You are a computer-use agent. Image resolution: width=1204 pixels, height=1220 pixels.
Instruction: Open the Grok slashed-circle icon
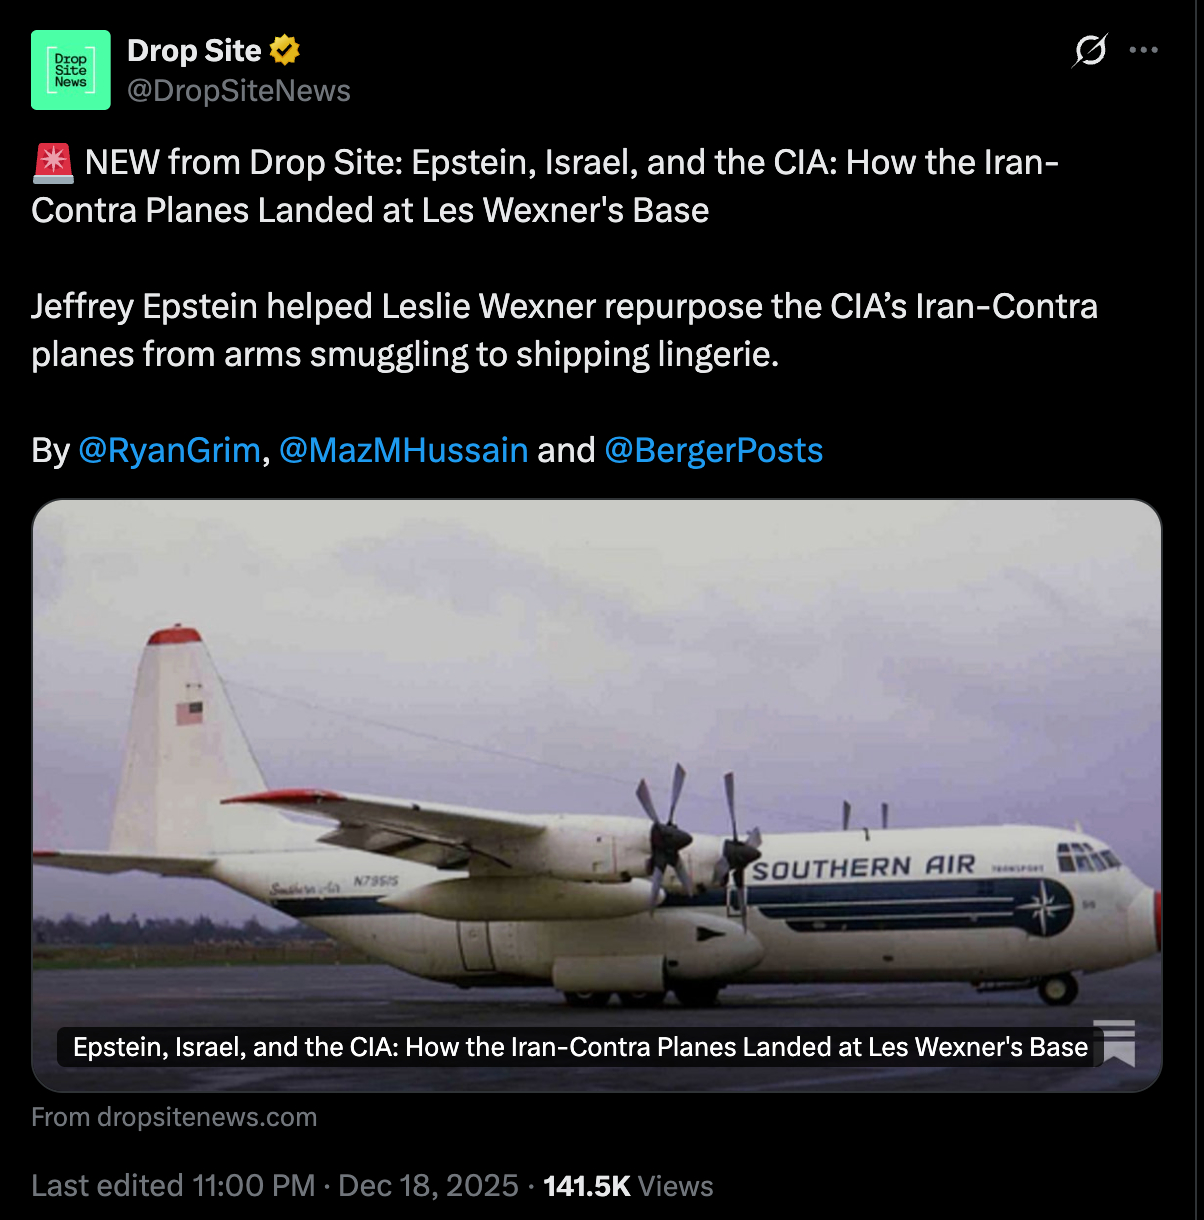coord(1090,50)
